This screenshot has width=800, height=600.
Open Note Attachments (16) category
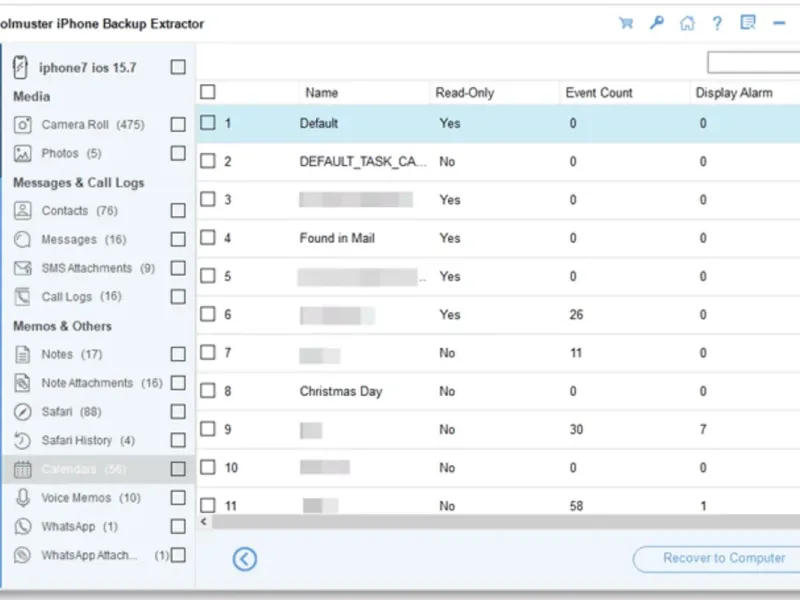click(x=102, y=383)
